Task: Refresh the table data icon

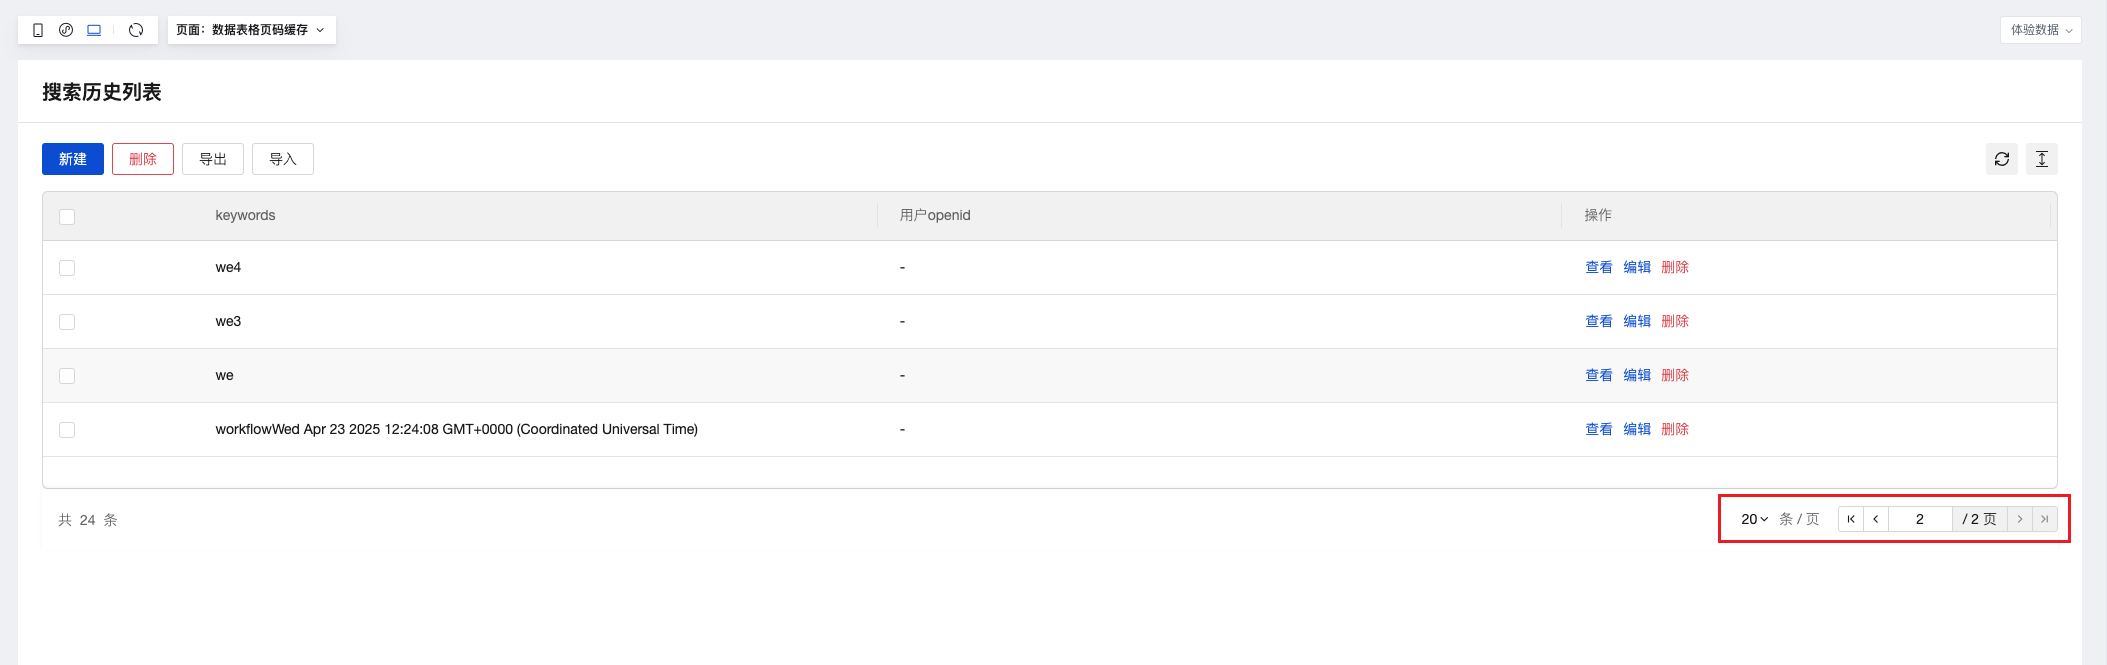Action: (2002, 159)
